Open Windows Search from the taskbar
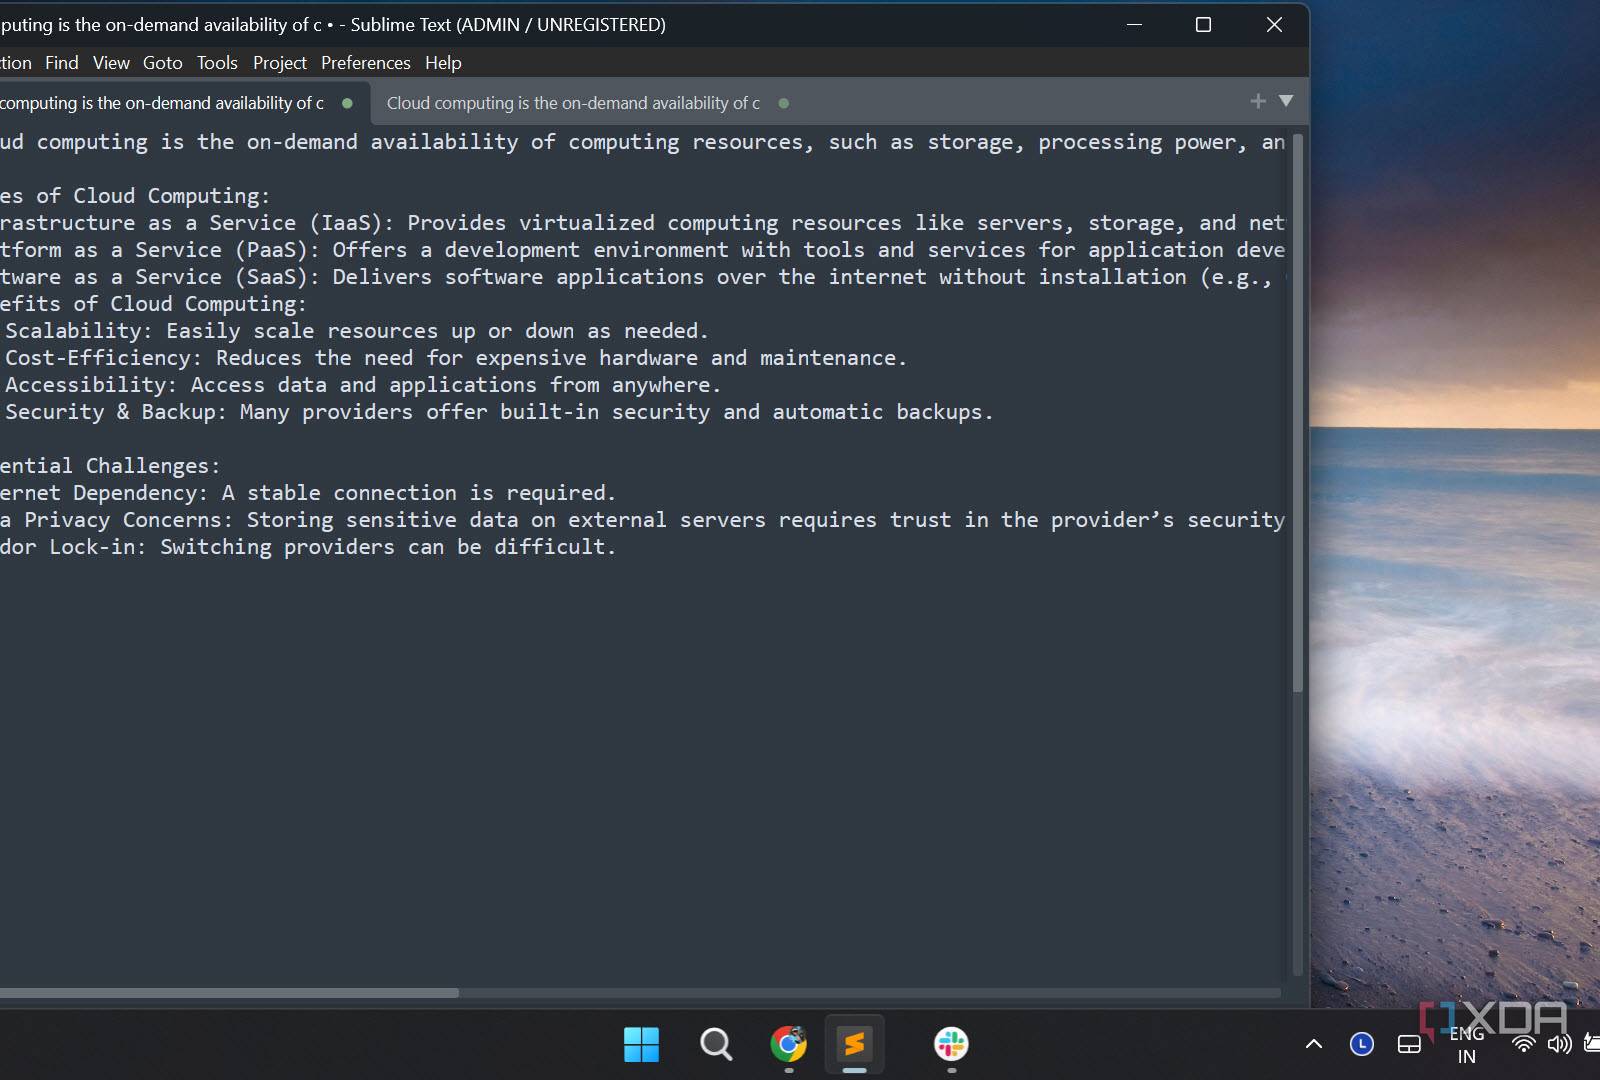This screenshot has height=1080, width=1600. (x=716, y=1044)
